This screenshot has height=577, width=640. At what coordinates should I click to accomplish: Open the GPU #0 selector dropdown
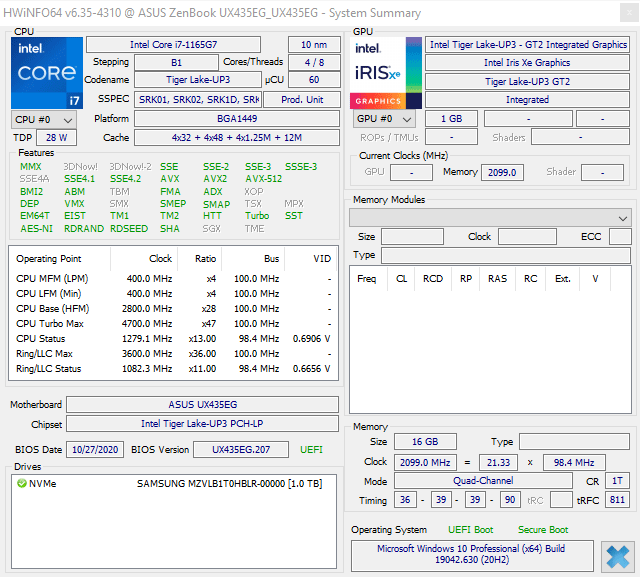384,119
